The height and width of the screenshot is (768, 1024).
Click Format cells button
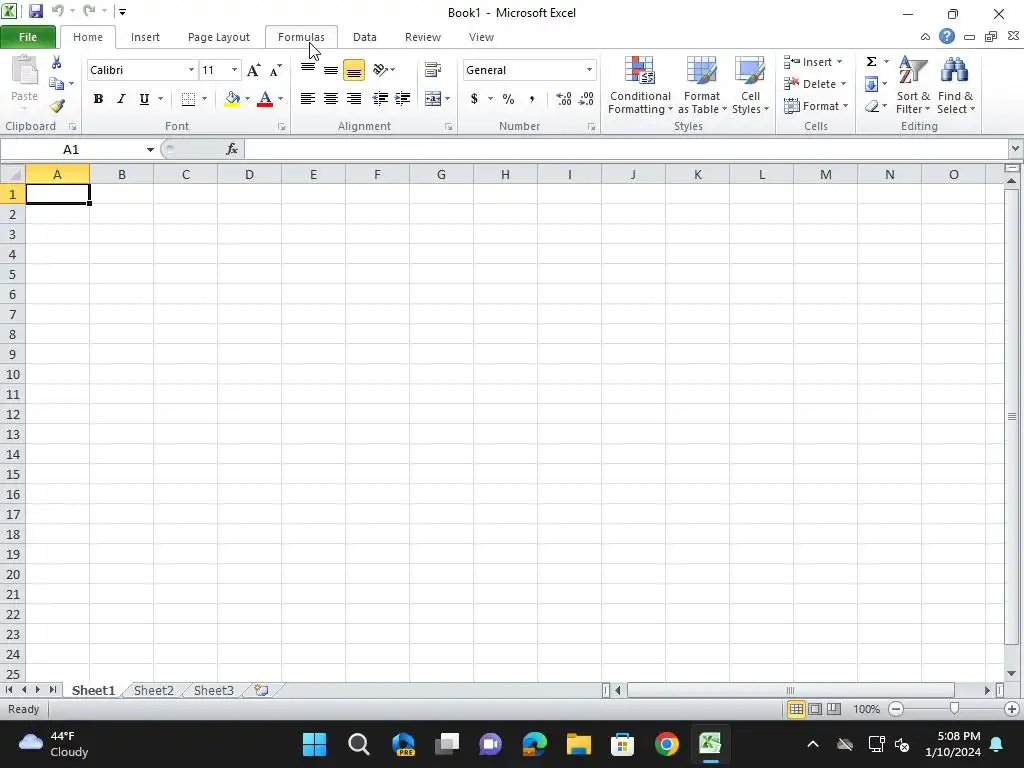pyautogui.click(x=816, y=106)
